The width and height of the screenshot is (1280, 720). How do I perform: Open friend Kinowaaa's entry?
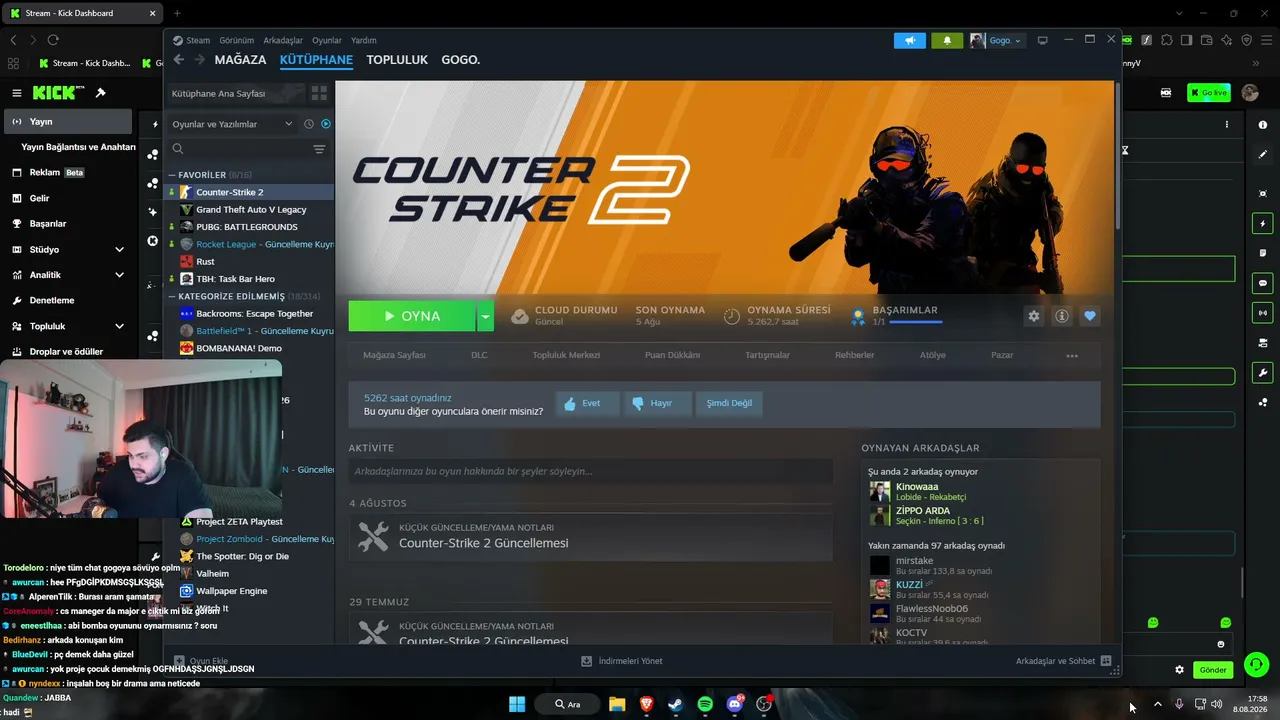click(x=980, y=492)
